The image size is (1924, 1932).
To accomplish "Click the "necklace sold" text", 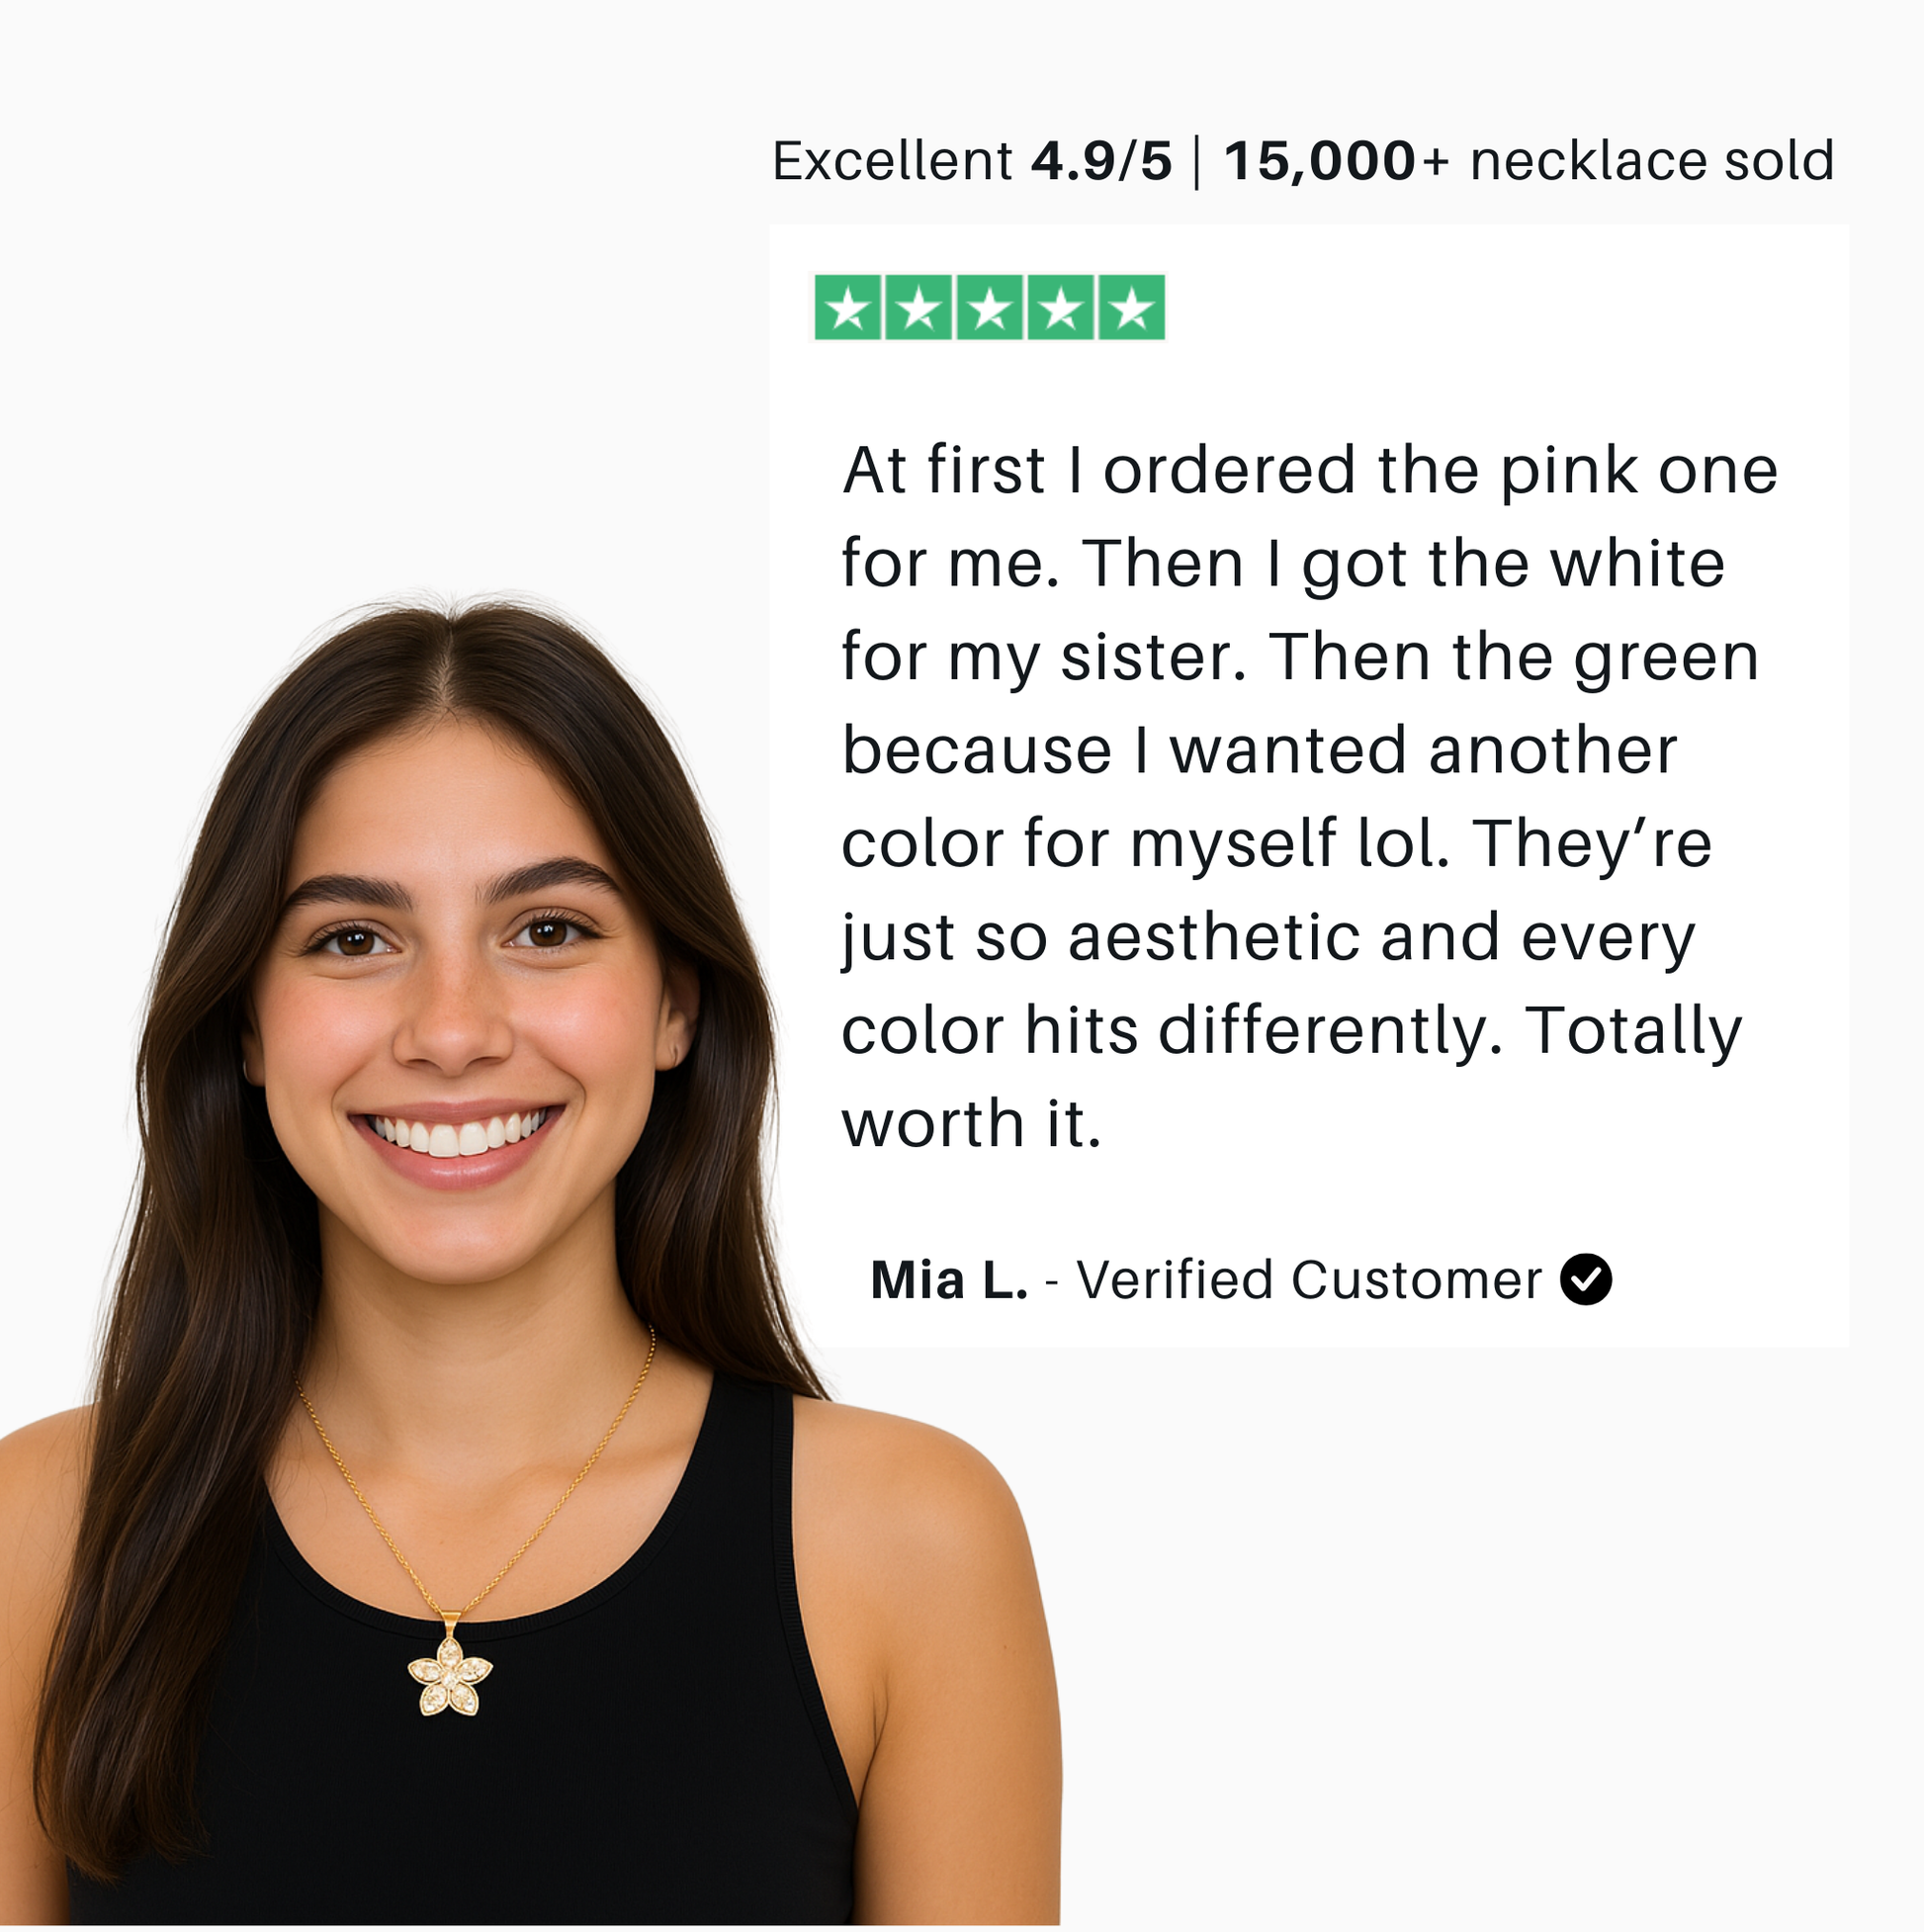I will tap(1651, 162).
